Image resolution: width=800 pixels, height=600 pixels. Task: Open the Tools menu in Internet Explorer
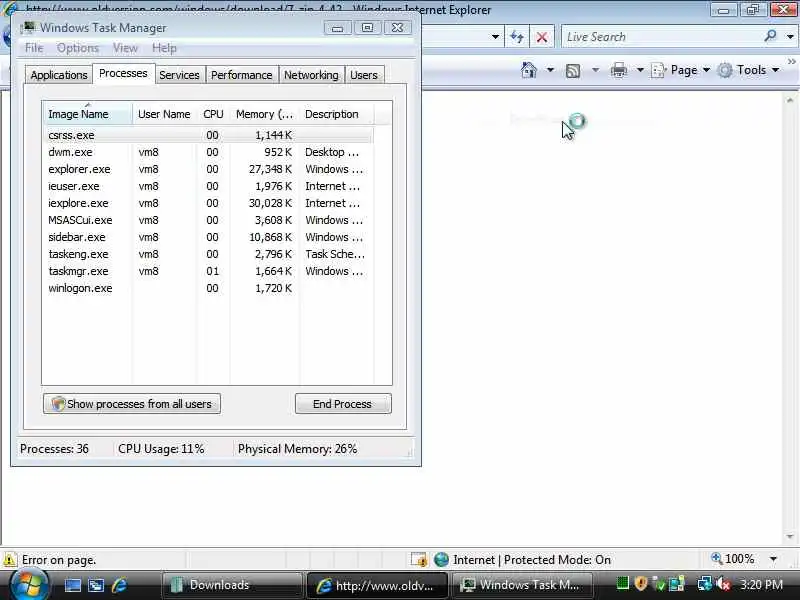click(x=748, y=70)
